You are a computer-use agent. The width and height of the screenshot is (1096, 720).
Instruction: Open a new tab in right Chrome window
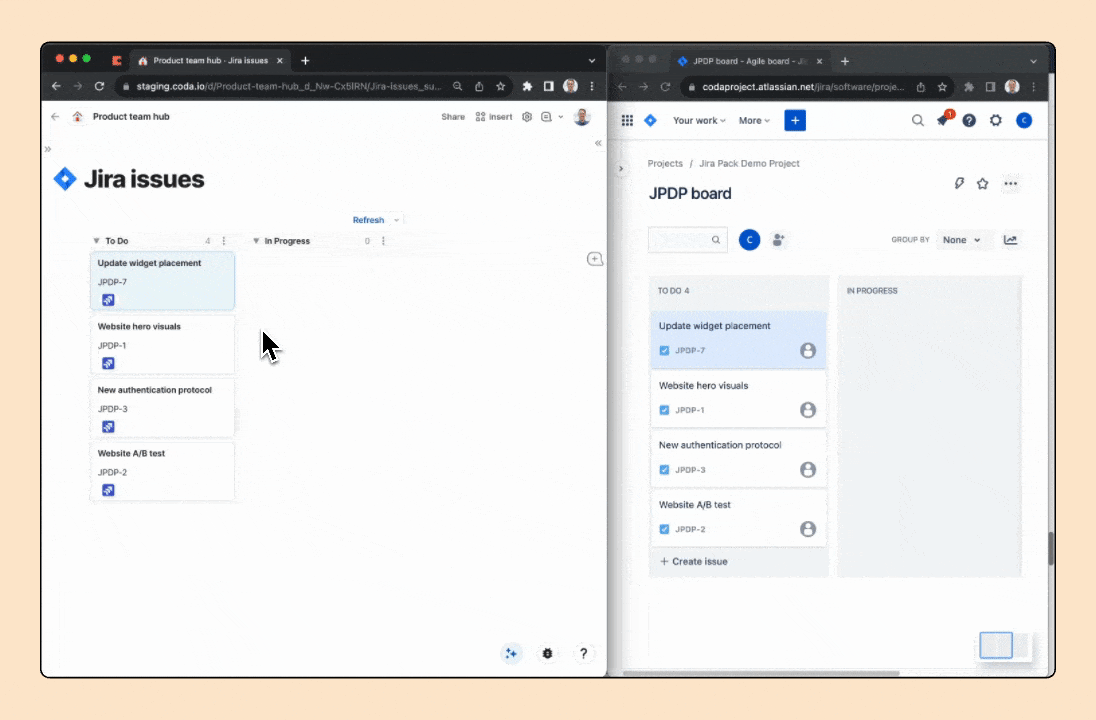point(844,62)
